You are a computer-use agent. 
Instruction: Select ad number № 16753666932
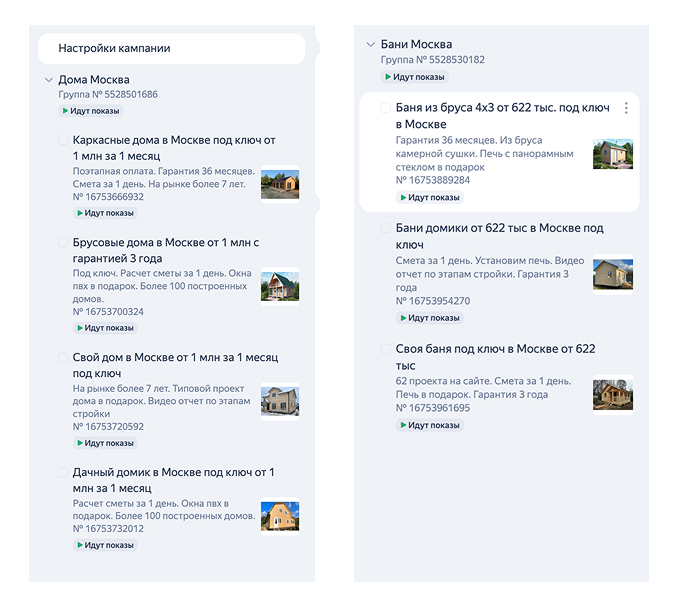[108, 197]
